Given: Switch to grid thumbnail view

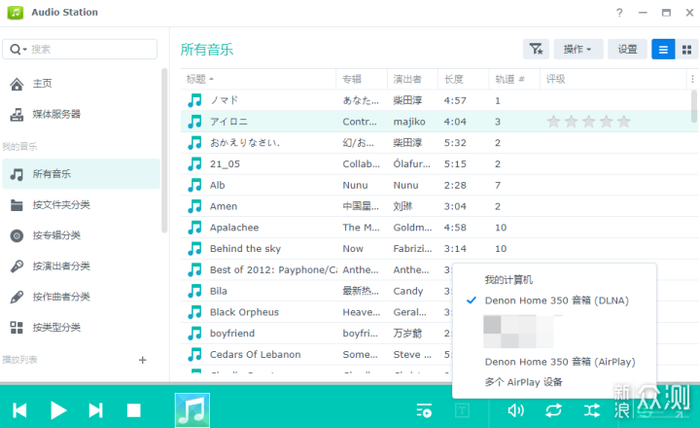Looking at the screenshot, I should [x=686, y=49].
